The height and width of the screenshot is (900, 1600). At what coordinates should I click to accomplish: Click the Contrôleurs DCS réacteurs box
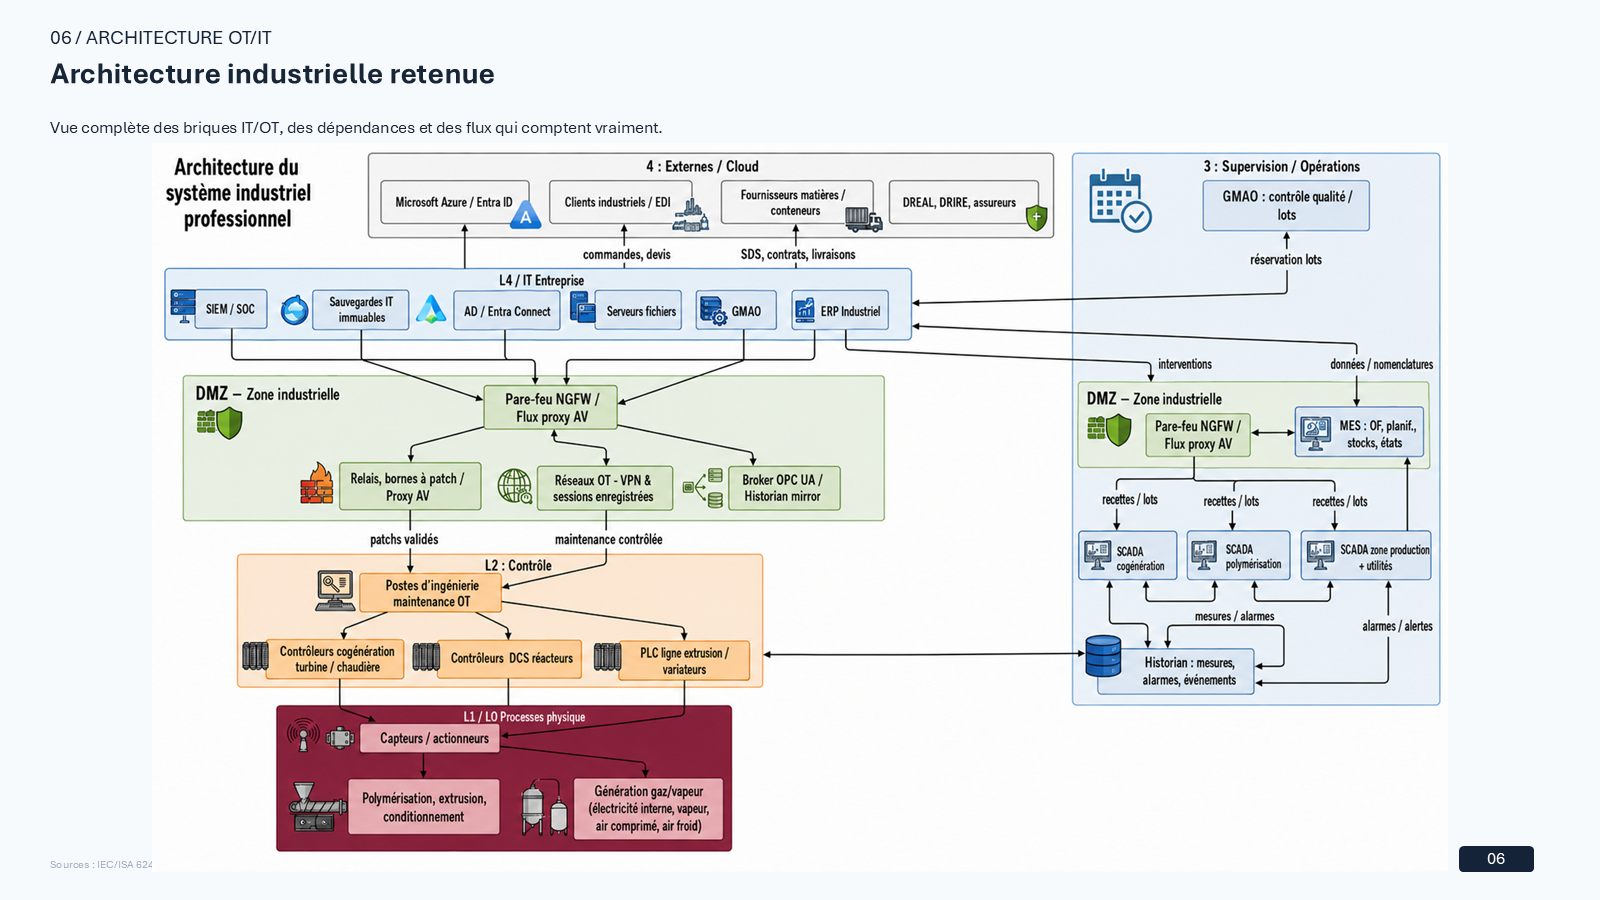pyautogui.click(x=511, y=659)
